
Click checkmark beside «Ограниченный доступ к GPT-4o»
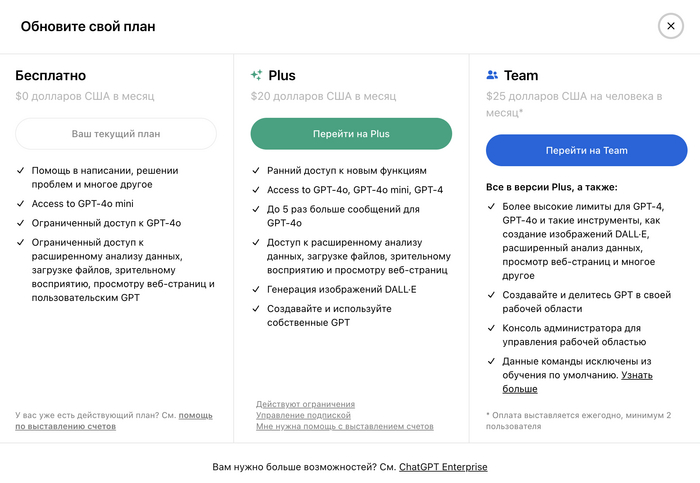pos(21,224)
